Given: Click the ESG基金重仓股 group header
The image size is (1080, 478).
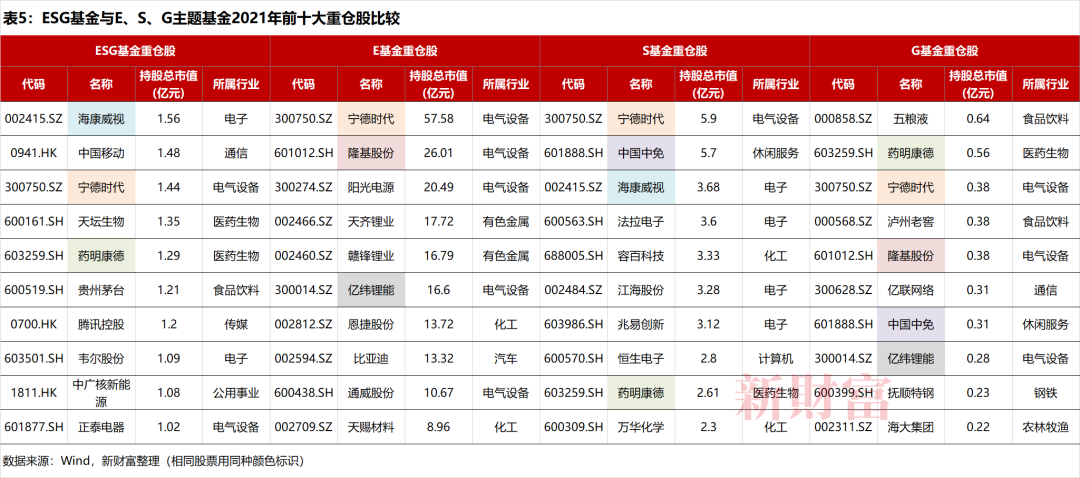Looking at the screenshot, I should (135, 51).
